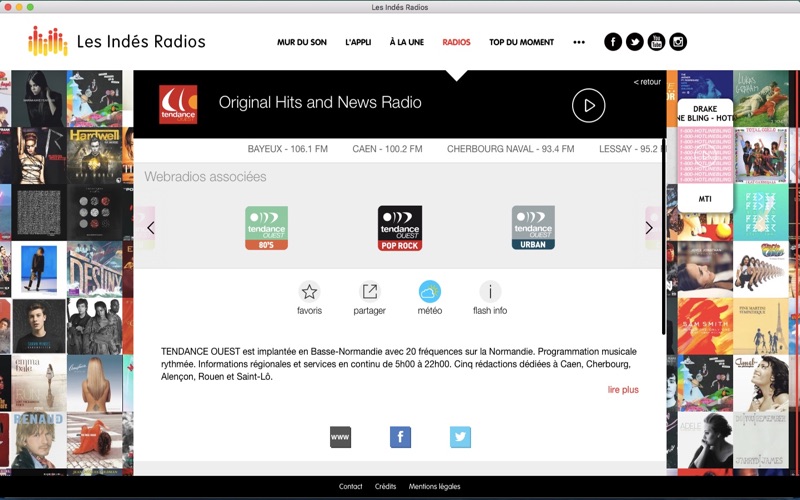Open Tendance Ouest 80's webradio
The height and width of the screenshot is (500, 800).
[266, 228]
